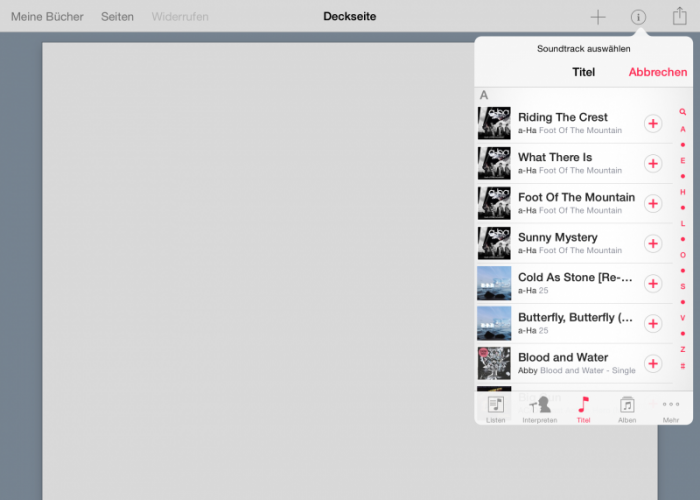
Task: Tap the share icon in toolbar
Action: click(679, 16)
